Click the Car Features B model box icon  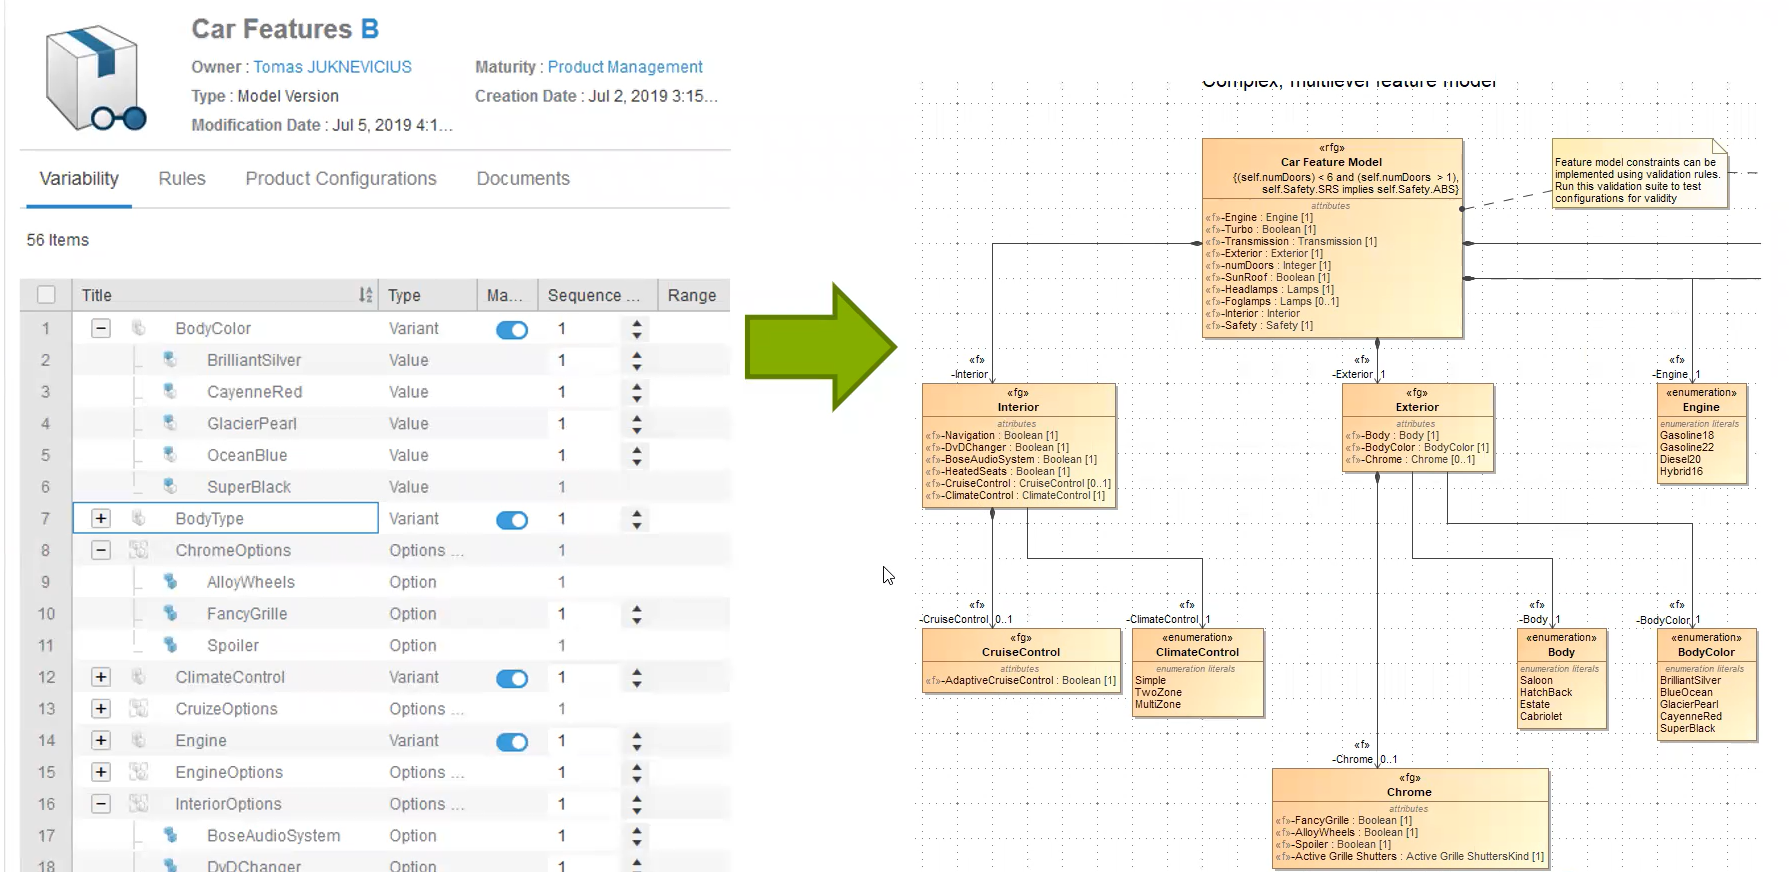[x=95, y=80]
